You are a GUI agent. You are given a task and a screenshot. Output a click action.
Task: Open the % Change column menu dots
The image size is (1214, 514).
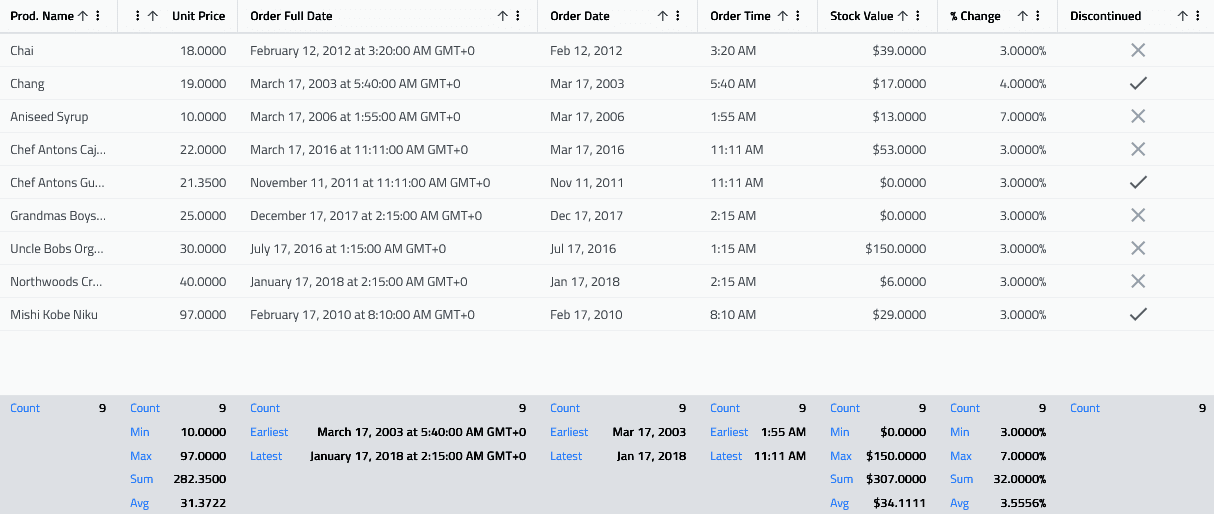point(1037,16)
